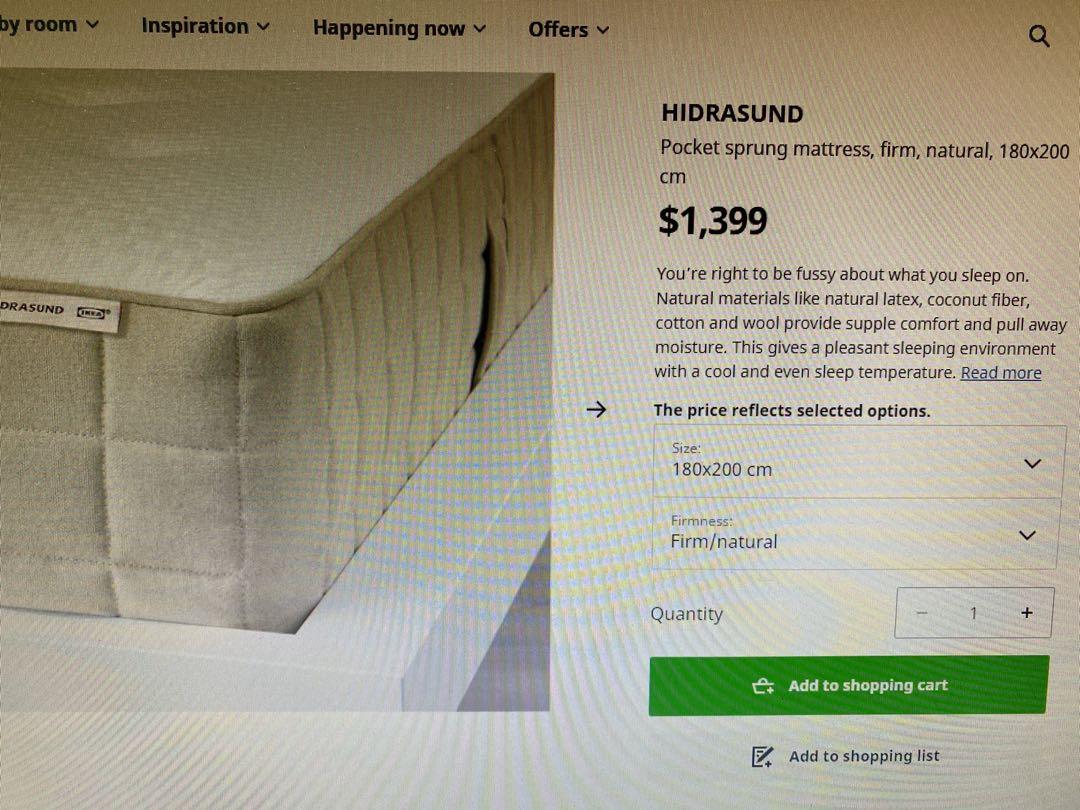This screenshot has height=810, width=1080.
Task: Increase quantity with the plus button
Action: (1026, 612)
